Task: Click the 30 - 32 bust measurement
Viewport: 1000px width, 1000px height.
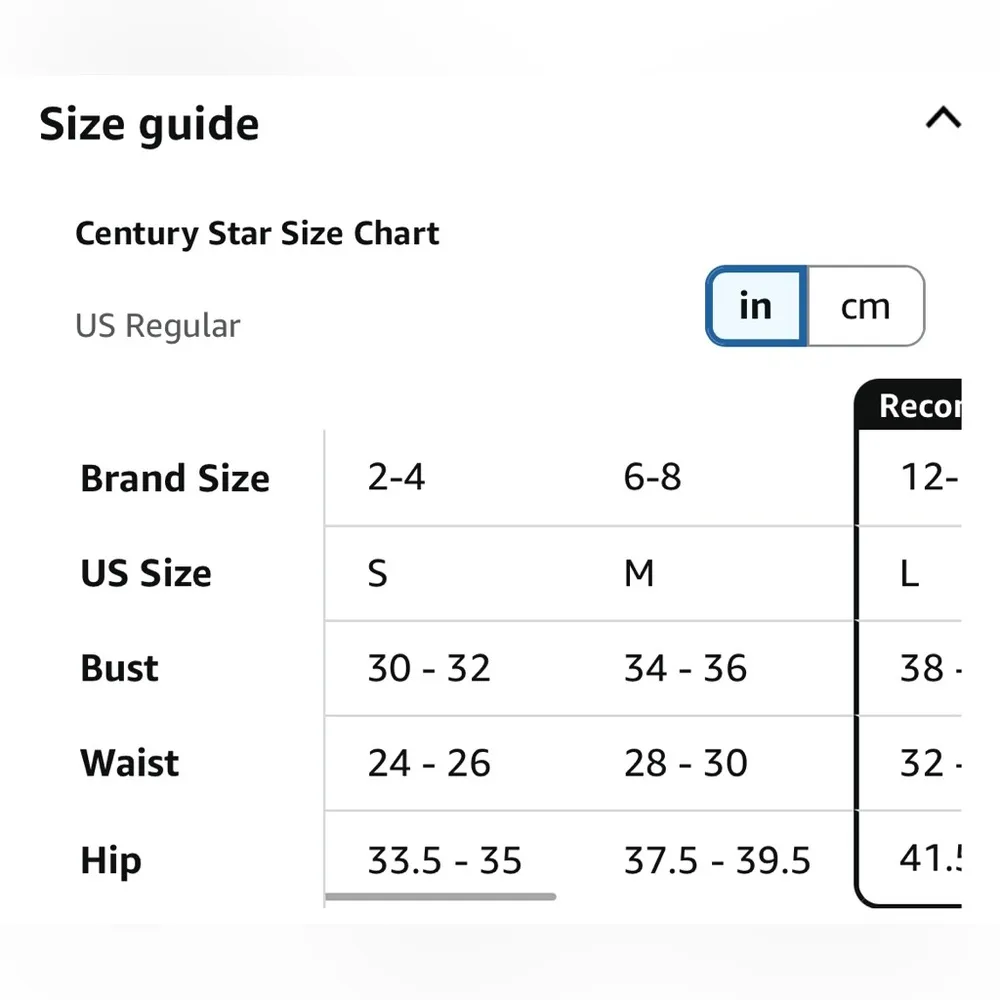Action: point(429,668)
